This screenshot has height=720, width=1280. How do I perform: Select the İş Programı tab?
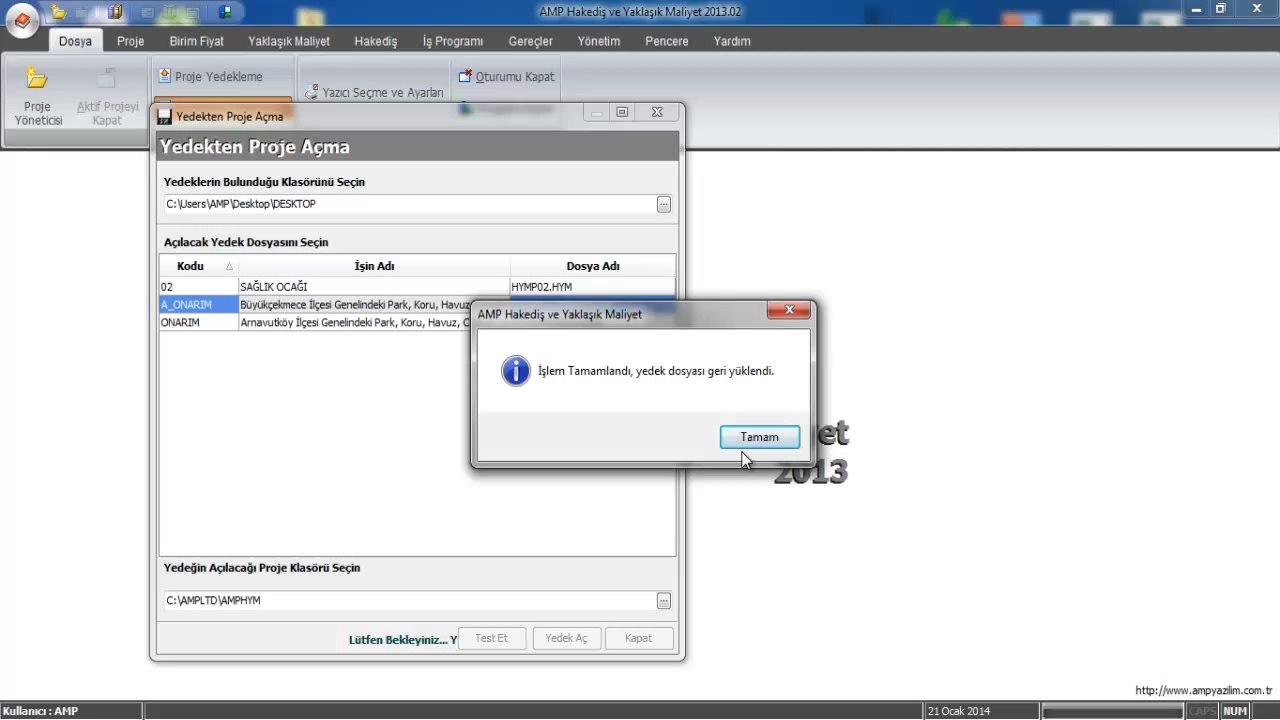453,41
